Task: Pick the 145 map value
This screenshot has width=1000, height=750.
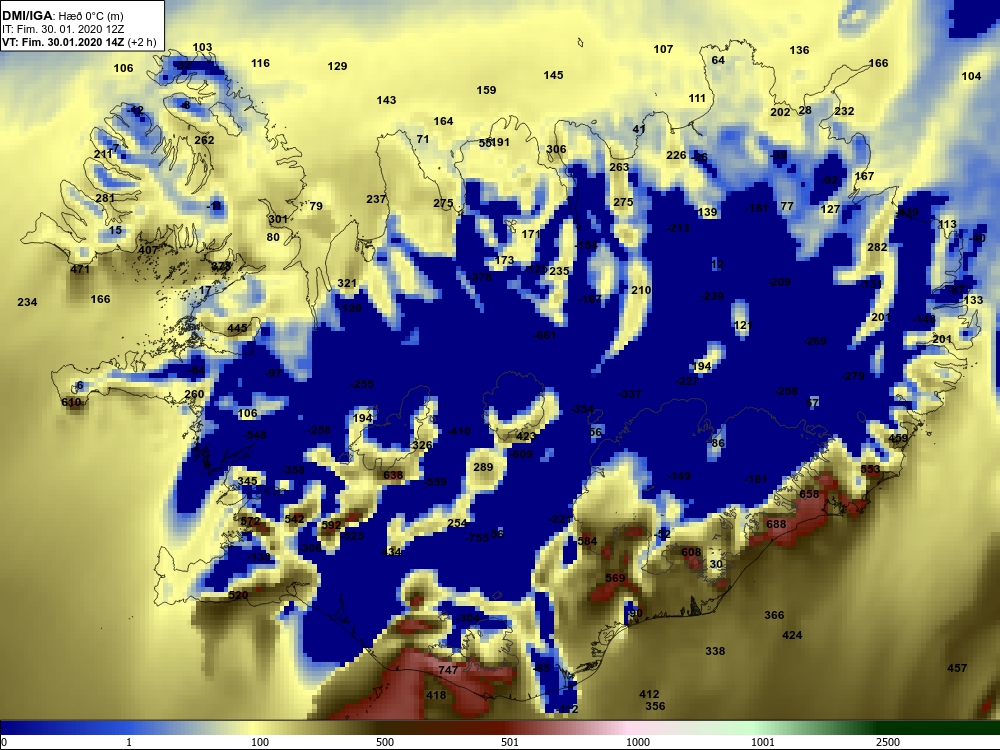Action: 554,75
